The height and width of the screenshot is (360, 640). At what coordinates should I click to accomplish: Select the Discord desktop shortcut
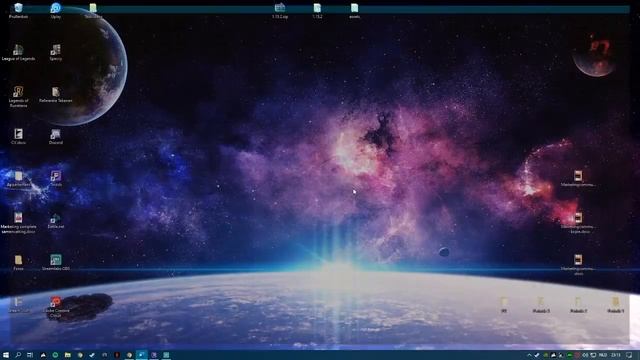click(x=56, y=137)
